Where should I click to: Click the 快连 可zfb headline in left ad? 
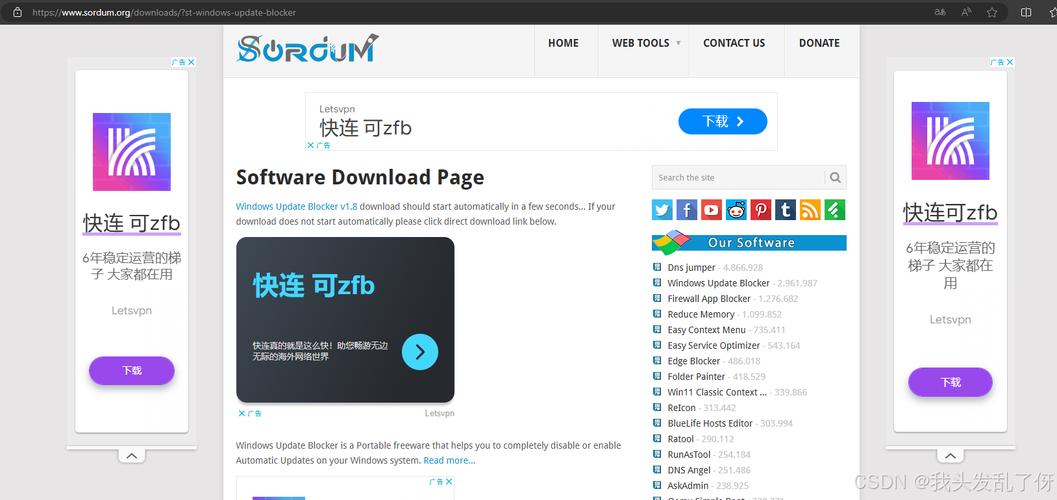131,222
